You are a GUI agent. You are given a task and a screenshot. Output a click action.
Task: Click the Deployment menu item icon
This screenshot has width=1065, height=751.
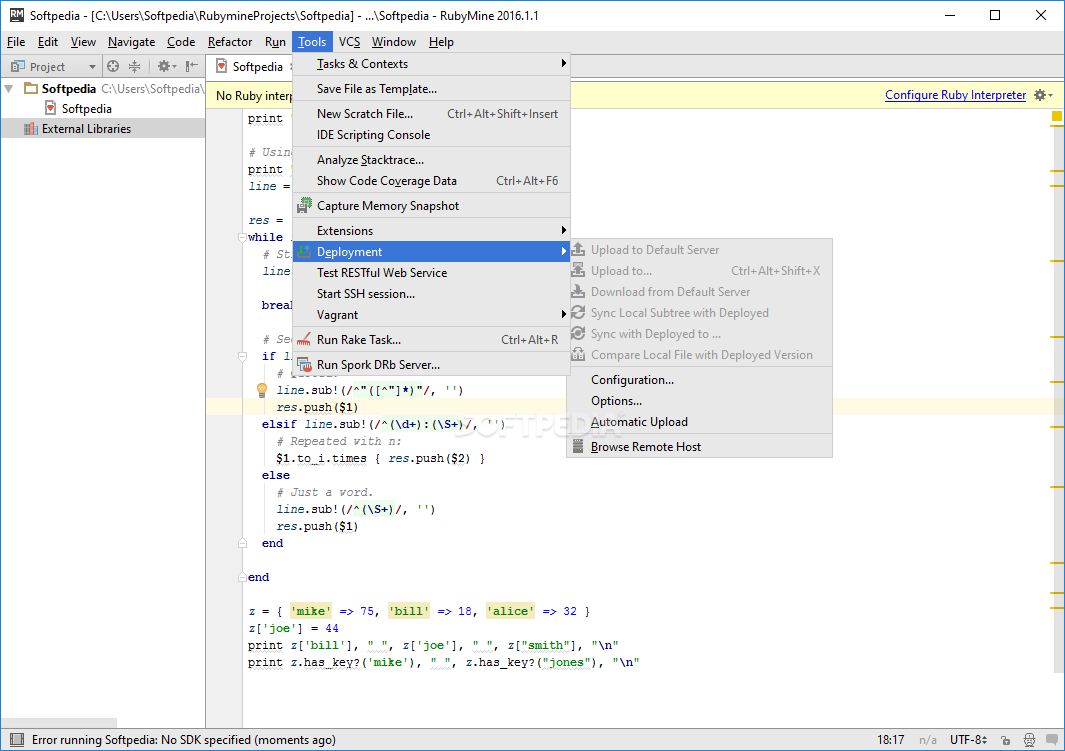pyautogui.click(x=304, y=252)
